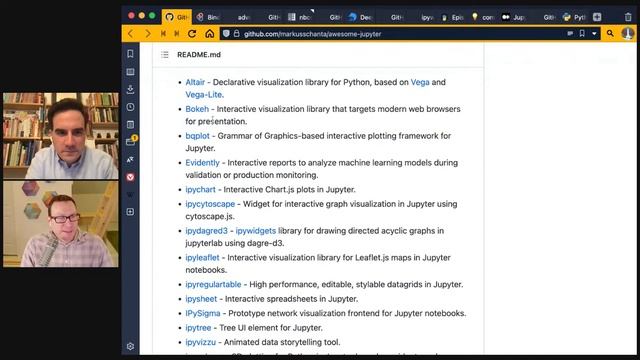The image size is (640, 360).
Task: Open the Notes side panel
Action: point(130,124)
